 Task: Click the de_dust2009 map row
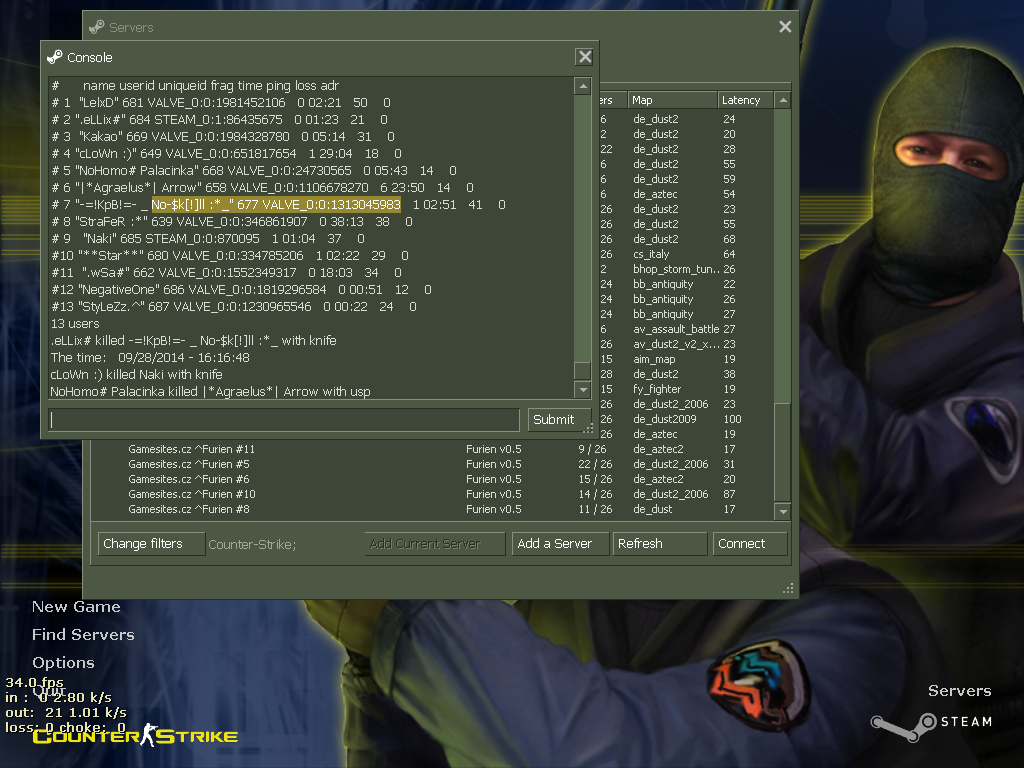686,419
